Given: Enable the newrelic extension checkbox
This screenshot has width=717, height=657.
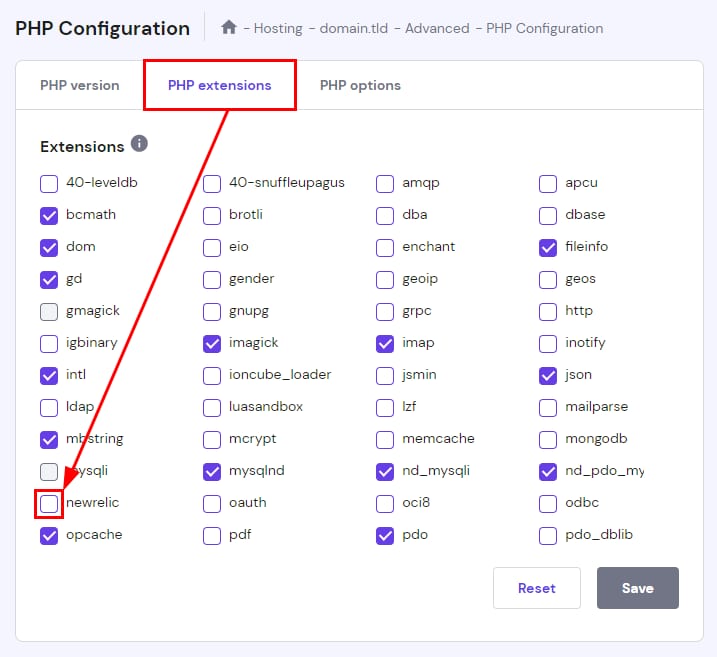Looking at the screenshot, I should 49,503.
